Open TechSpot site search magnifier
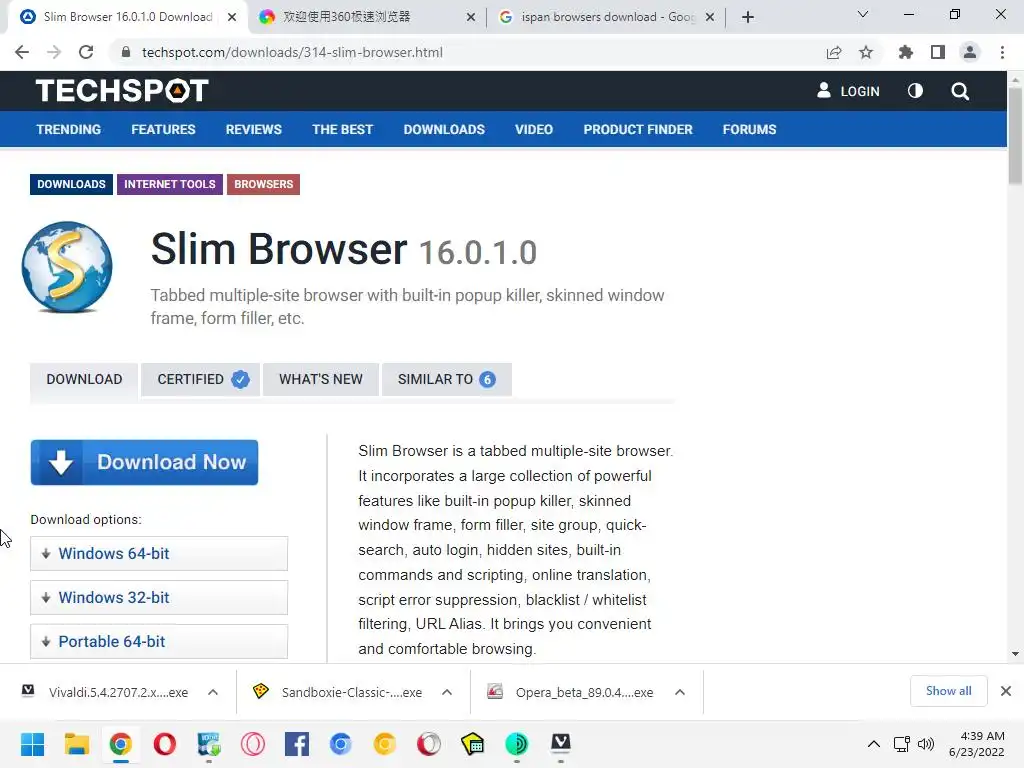 (x=960, y=91)
